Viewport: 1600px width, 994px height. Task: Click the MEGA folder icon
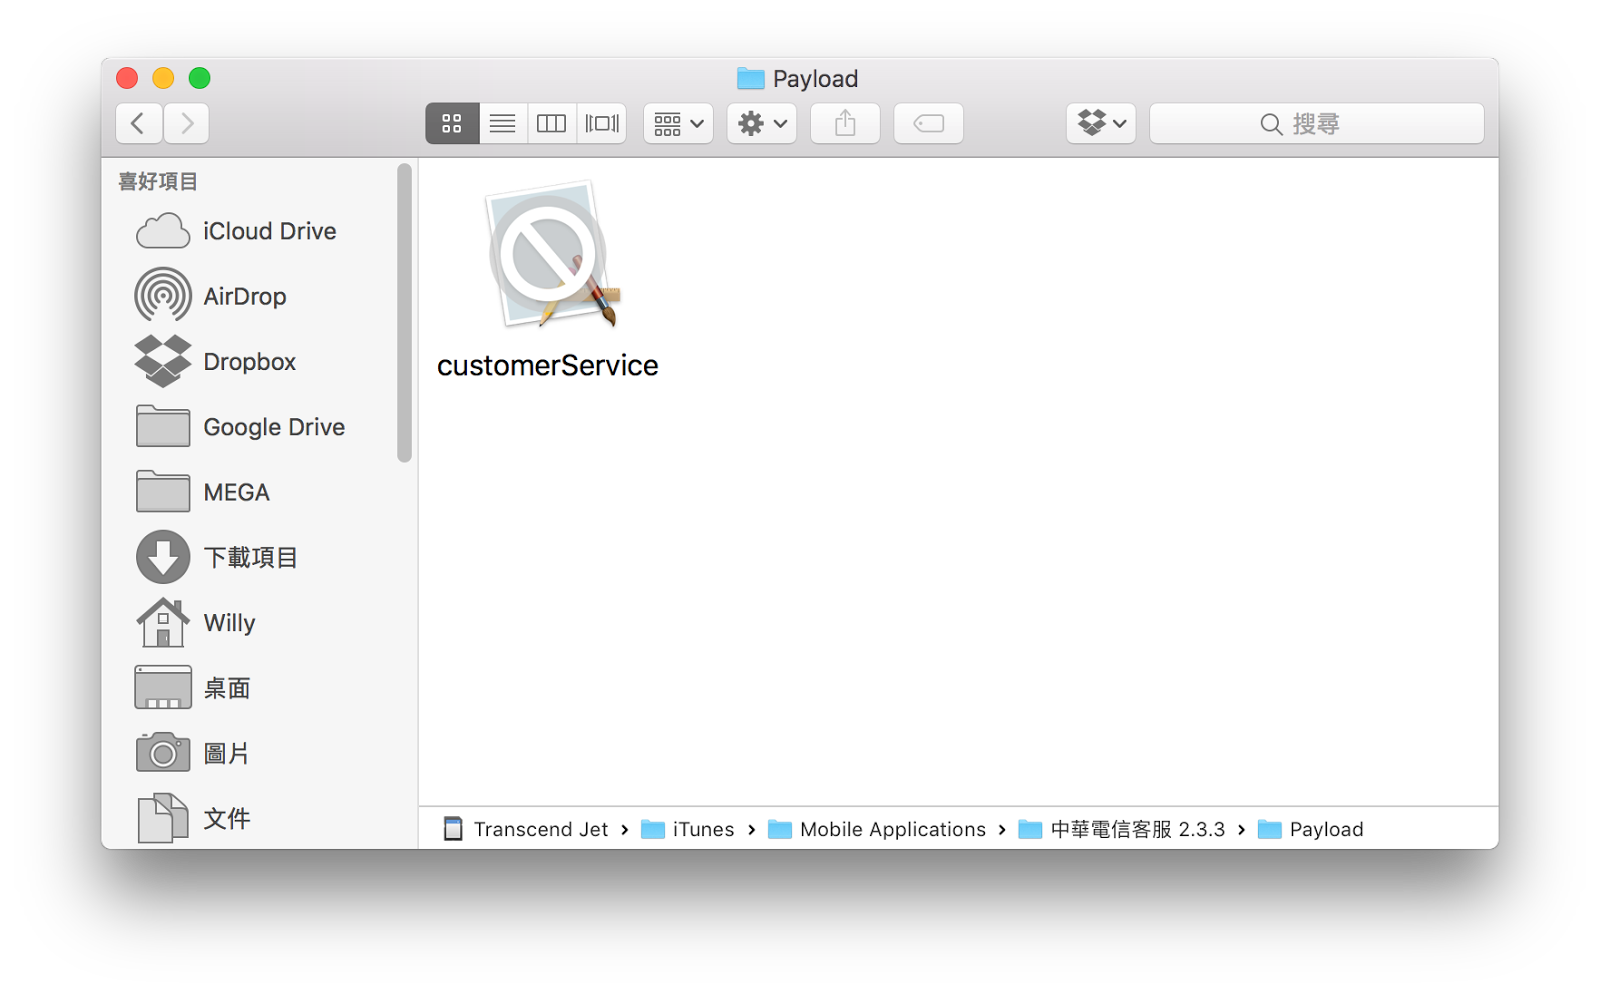(x=163, y=492)
